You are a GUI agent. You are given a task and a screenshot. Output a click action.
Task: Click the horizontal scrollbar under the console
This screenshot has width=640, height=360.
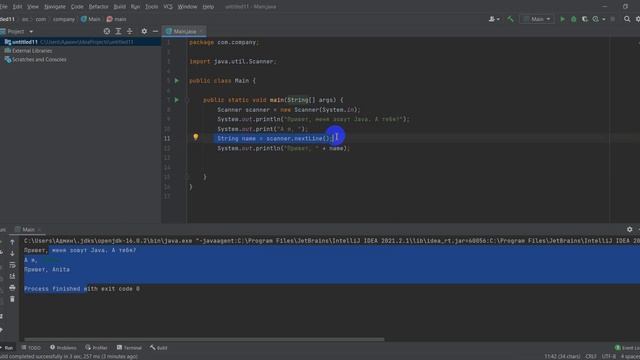204,339
